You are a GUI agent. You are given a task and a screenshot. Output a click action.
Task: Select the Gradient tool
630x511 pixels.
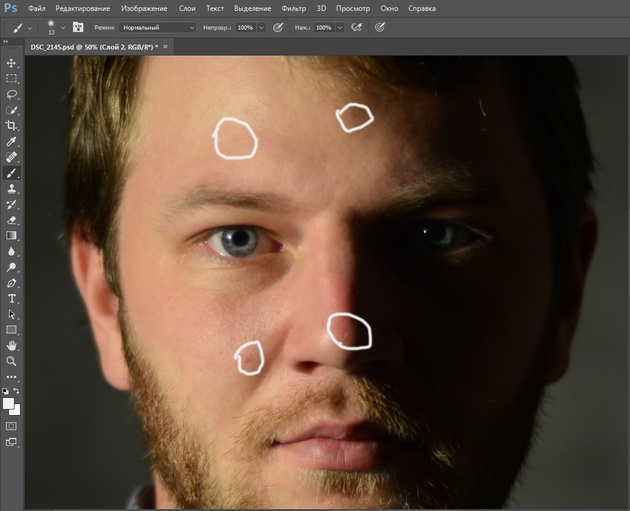point(11,236)
